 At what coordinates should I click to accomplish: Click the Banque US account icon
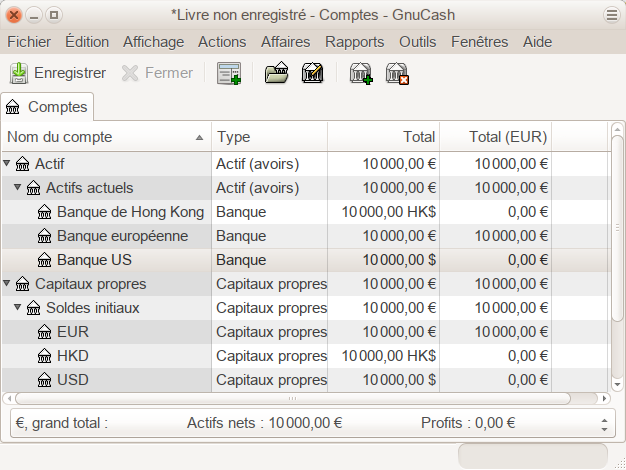[45, 260]
